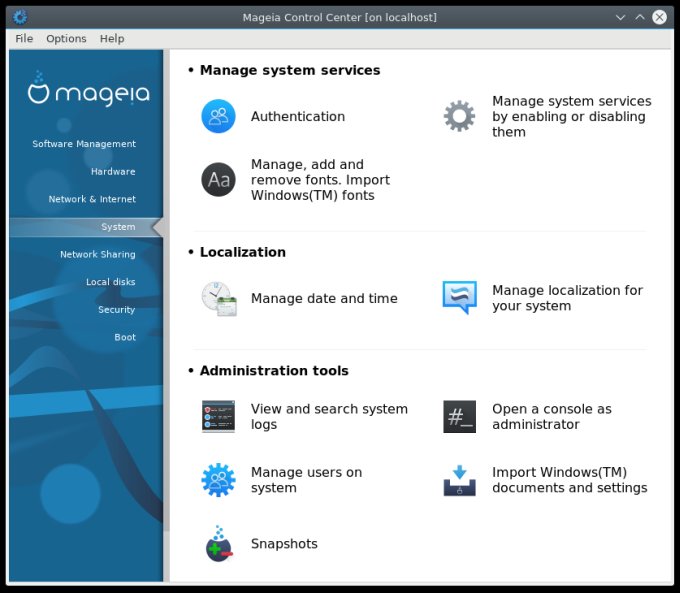
Task: Click the gear icon for system services
Action: click(x=459, y=116)
